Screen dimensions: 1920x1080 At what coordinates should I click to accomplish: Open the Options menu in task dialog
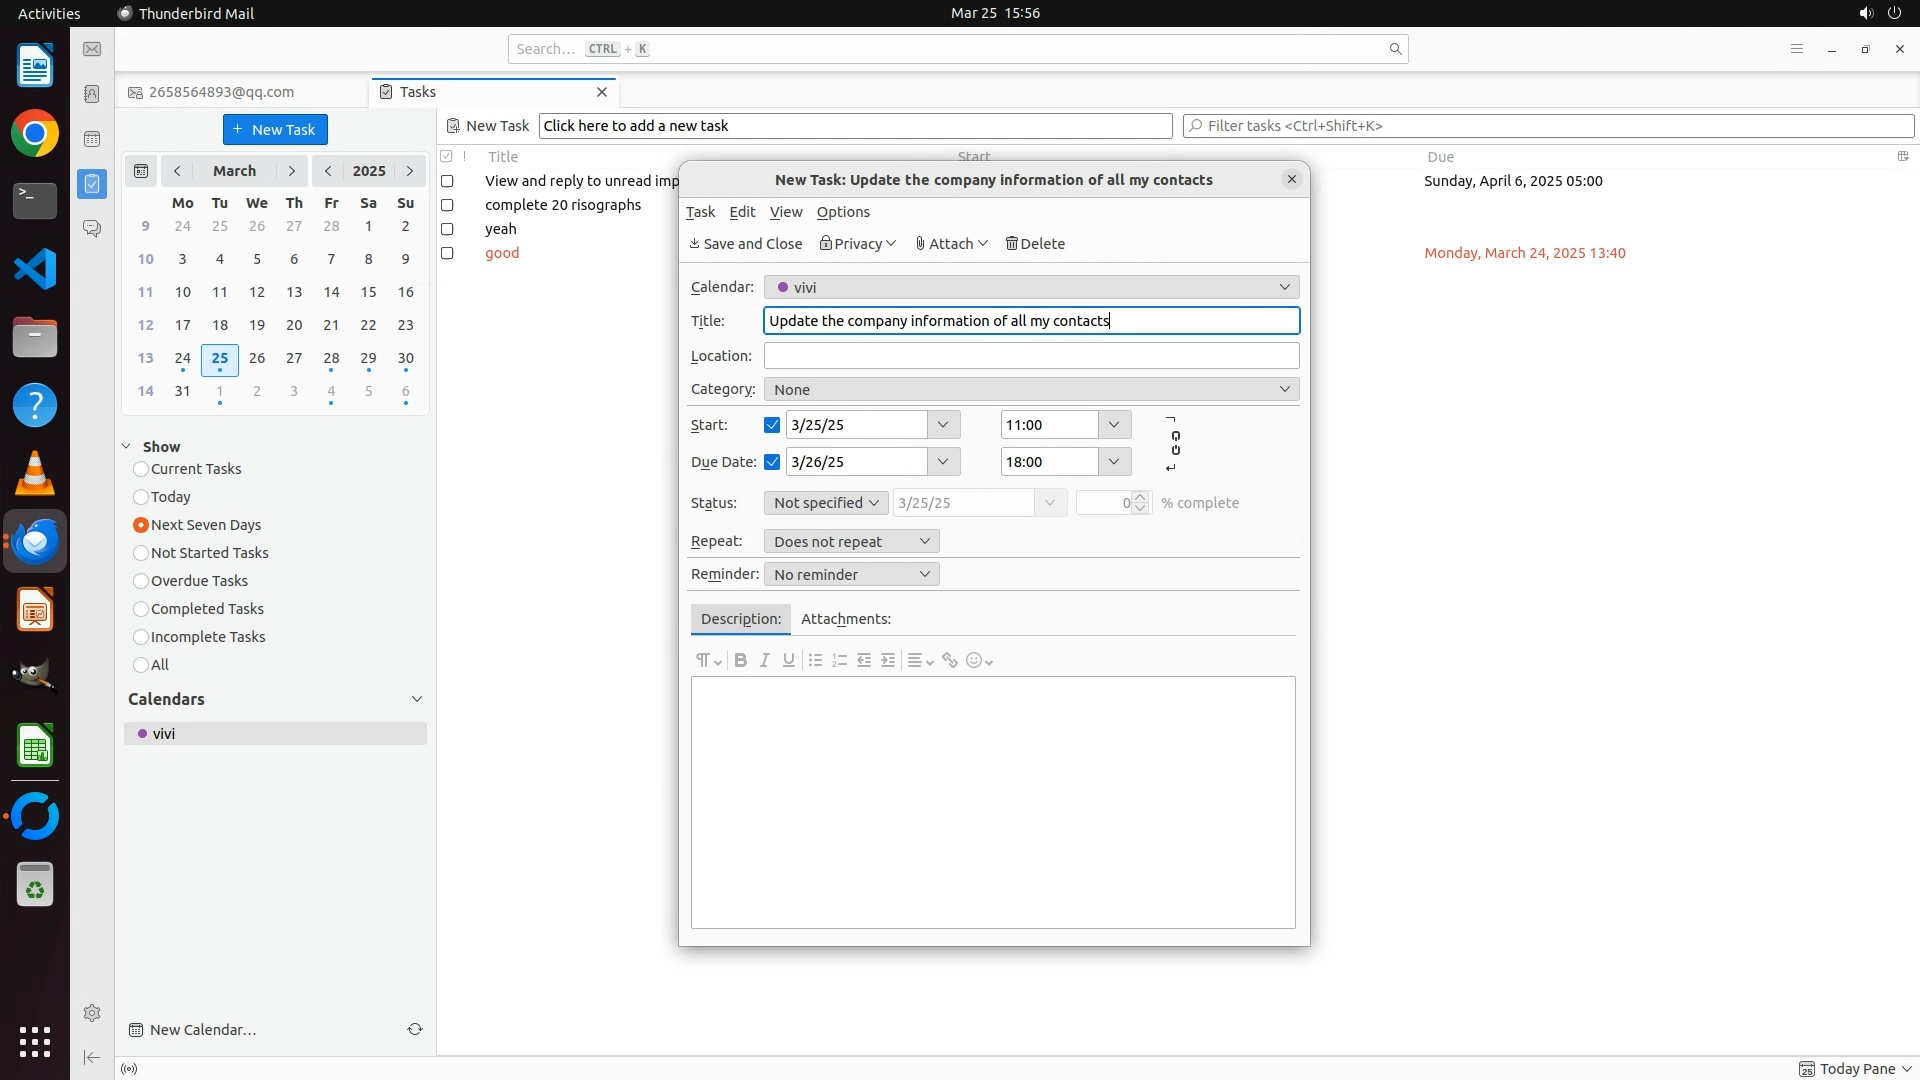[x=843, y=212]
